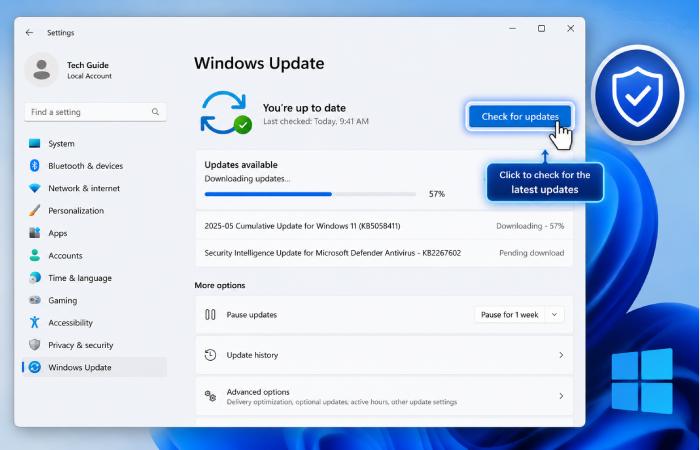Click the download progress bar

tap(310, 194)
